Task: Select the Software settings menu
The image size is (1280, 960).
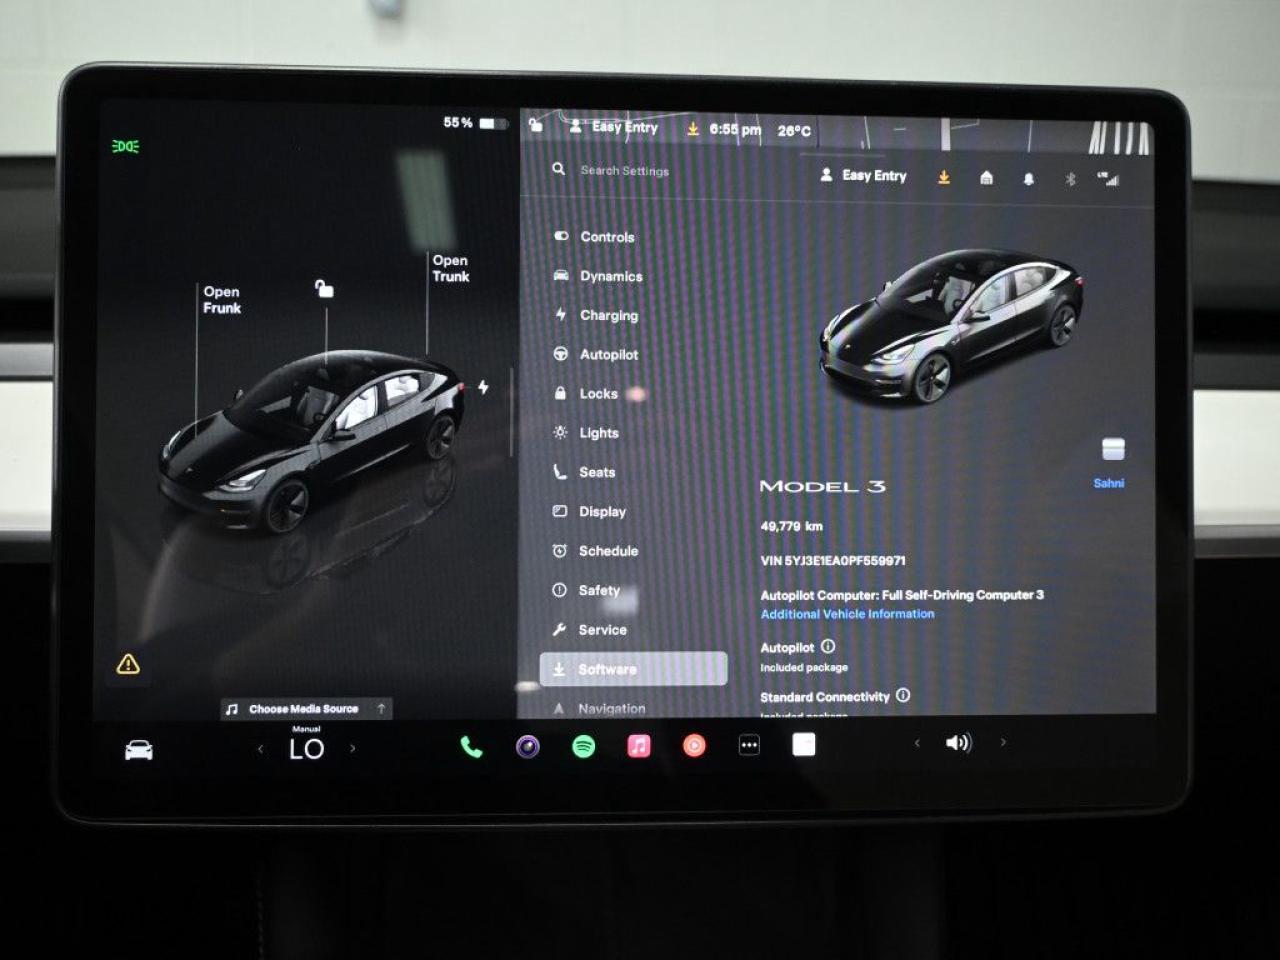Action: coord(633,669)
